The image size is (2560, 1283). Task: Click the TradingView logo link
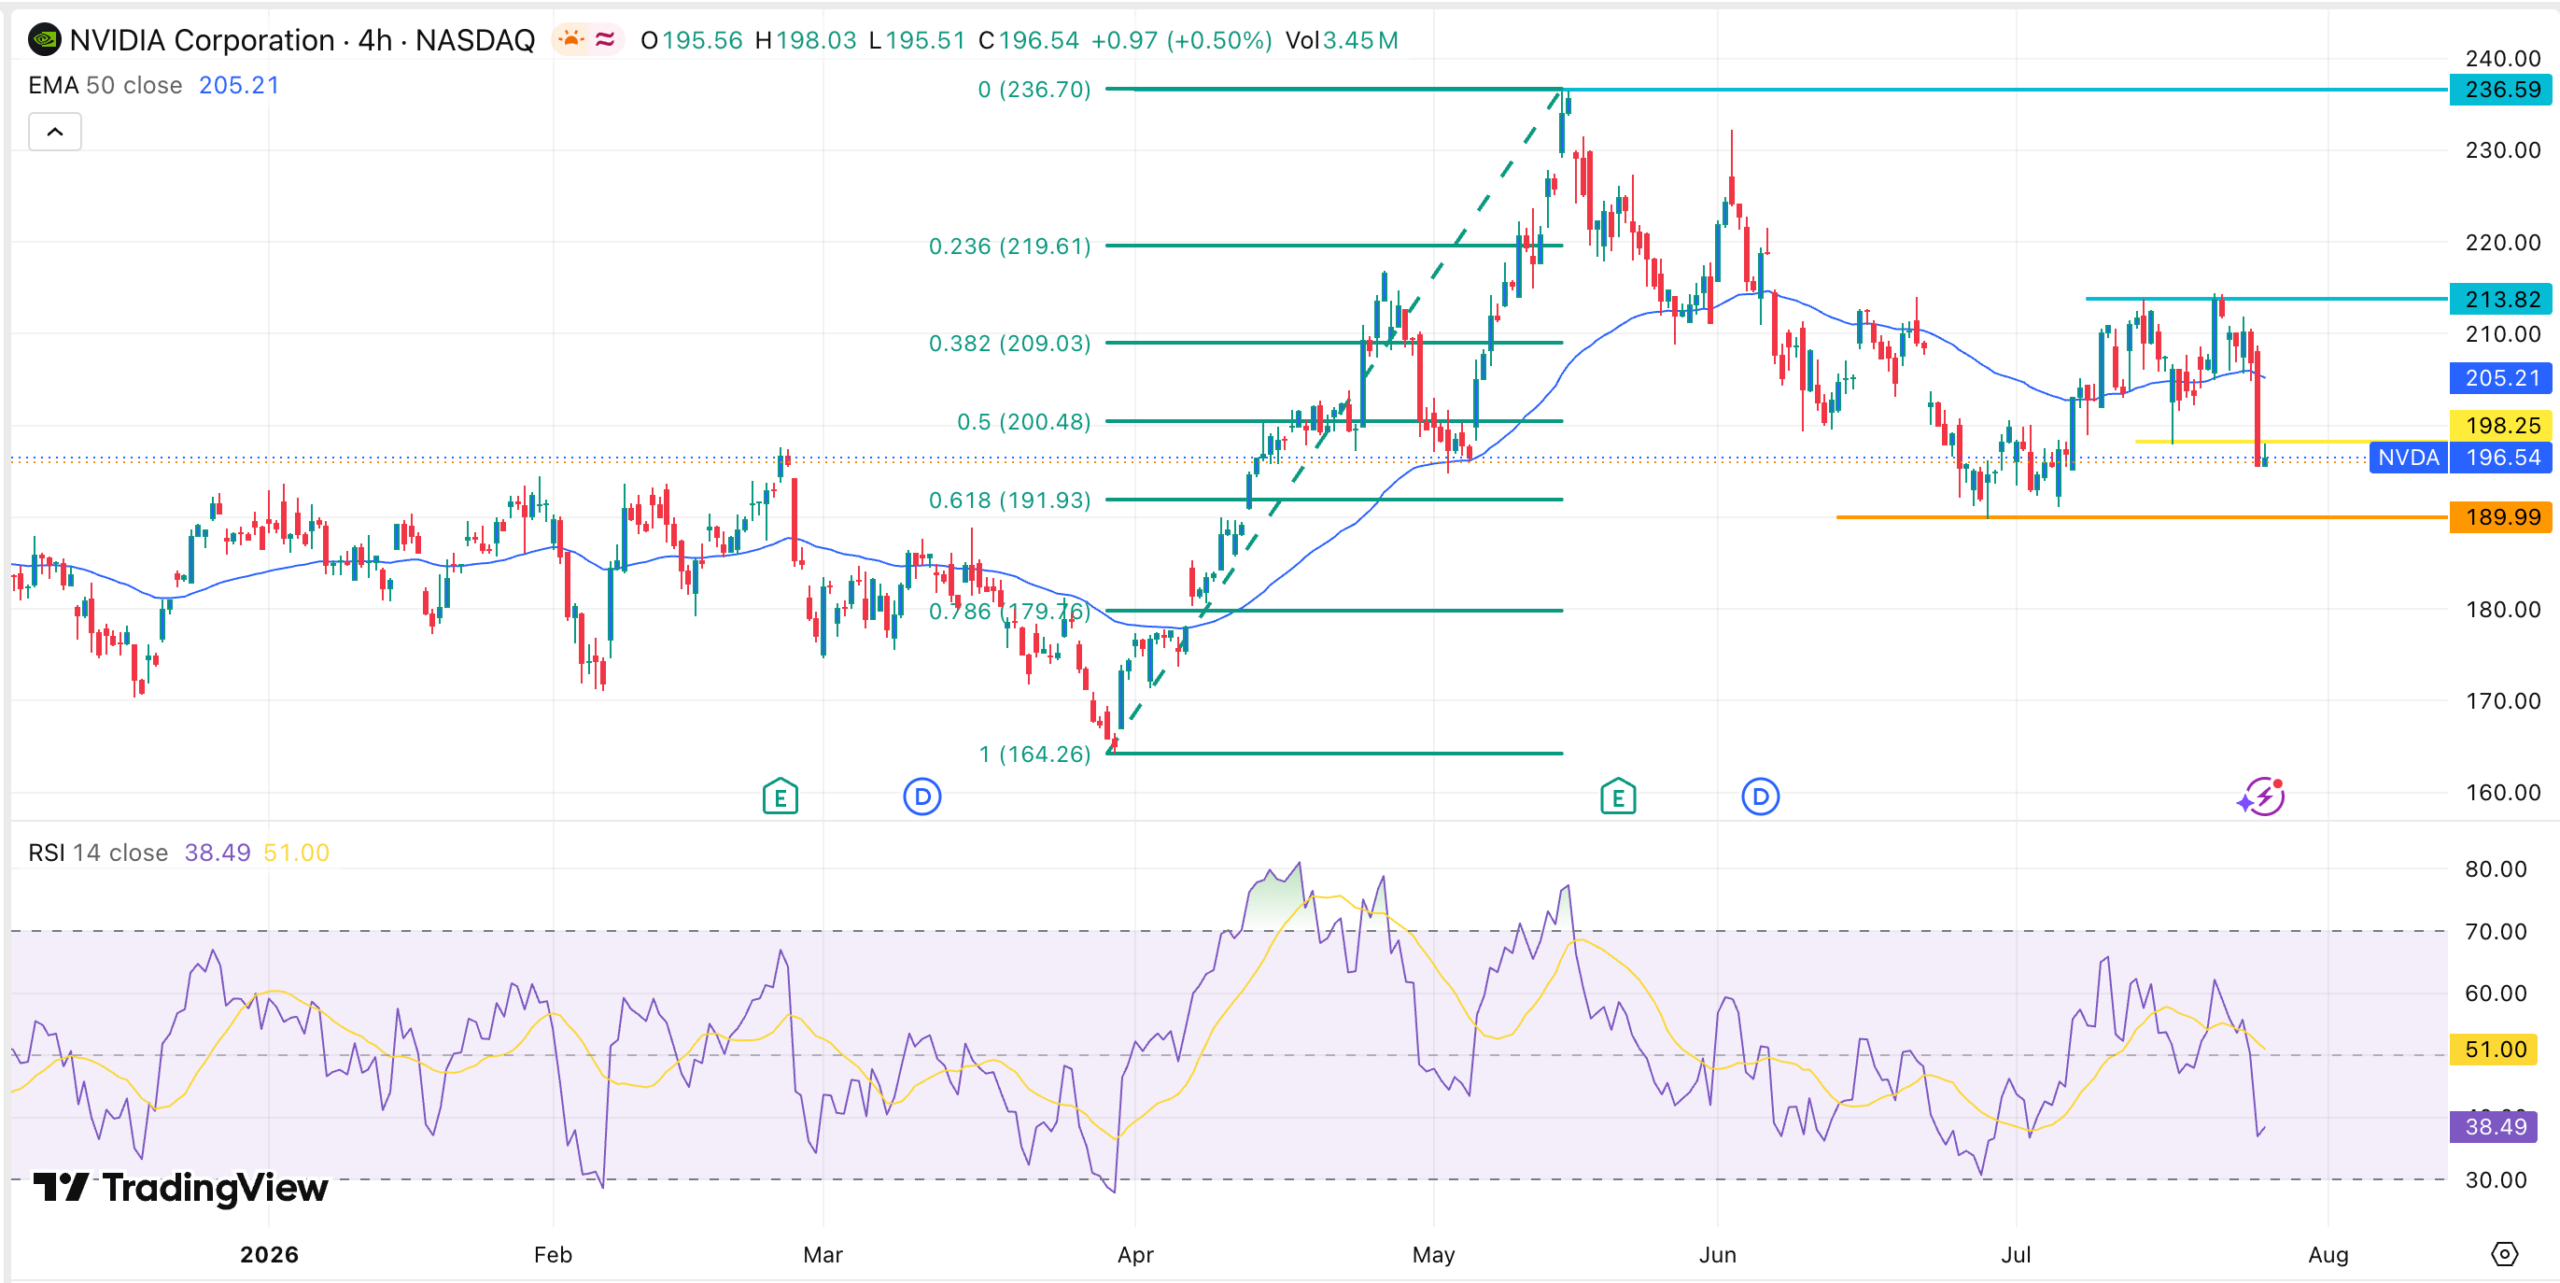(x=180, y=1188)
